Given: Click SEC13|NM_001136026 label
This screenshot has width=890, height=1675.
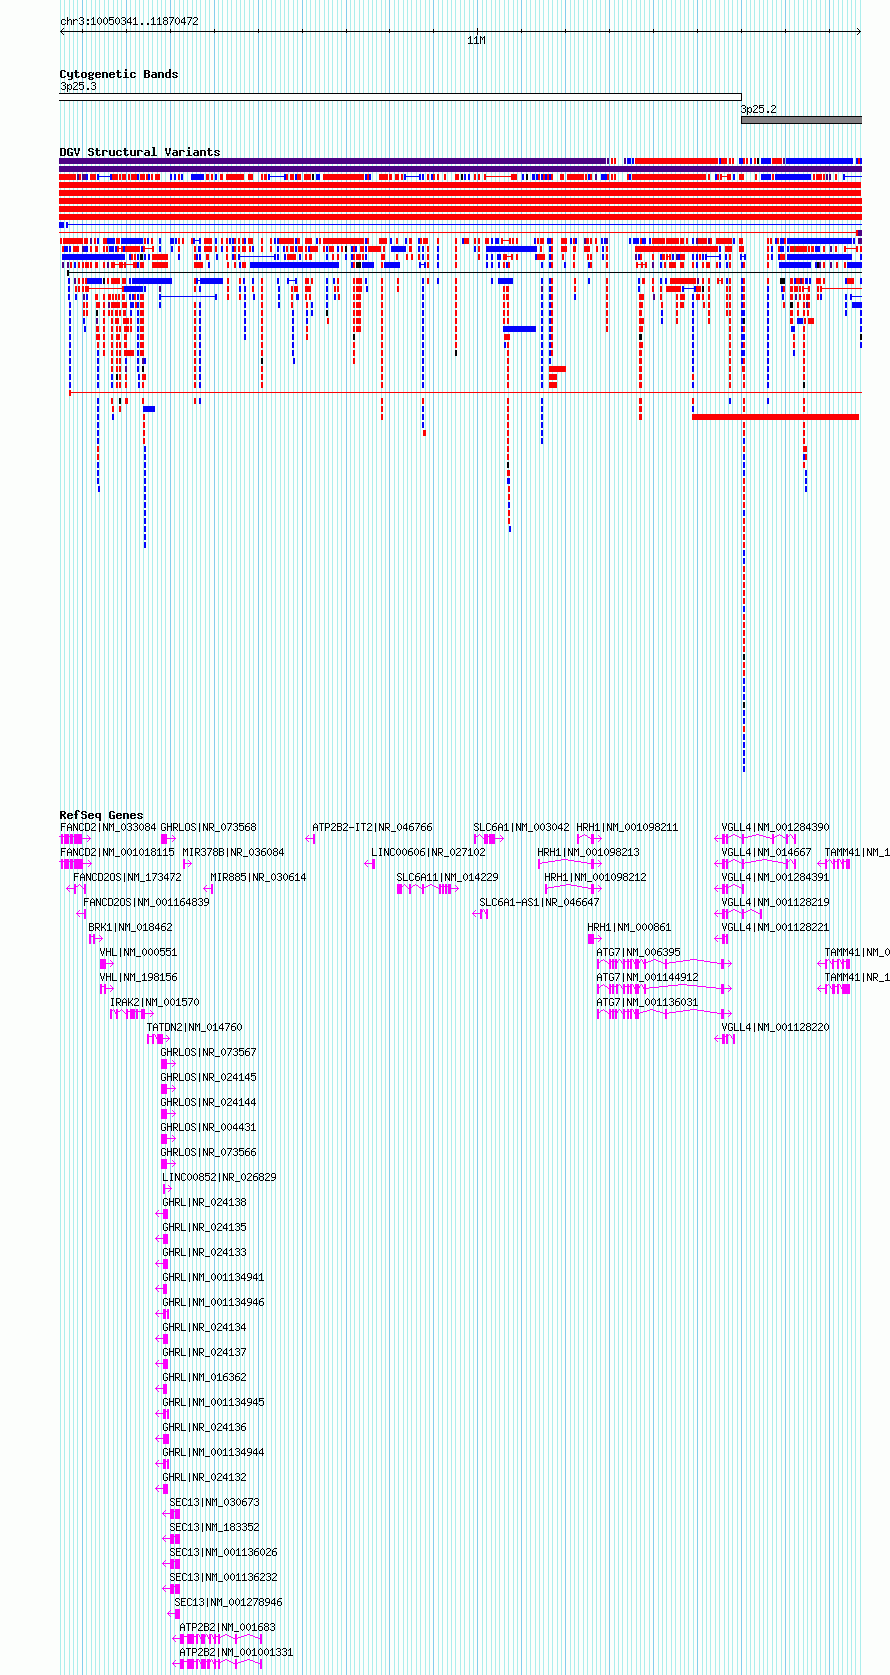Looking at the screenshot, I should coord(224,1552).
